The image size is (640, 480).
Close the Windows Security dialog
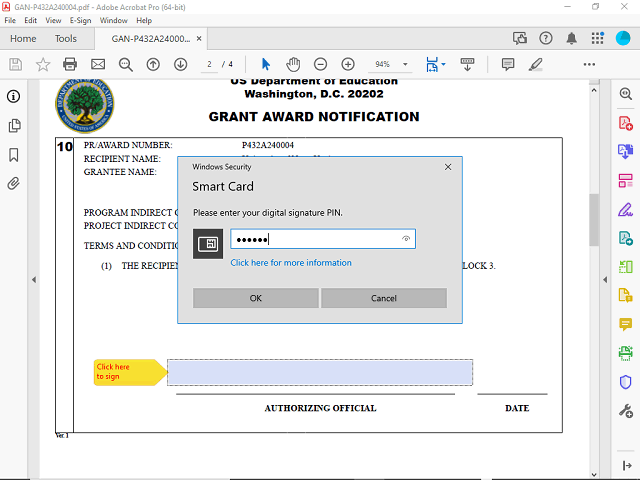click(448, 167)
